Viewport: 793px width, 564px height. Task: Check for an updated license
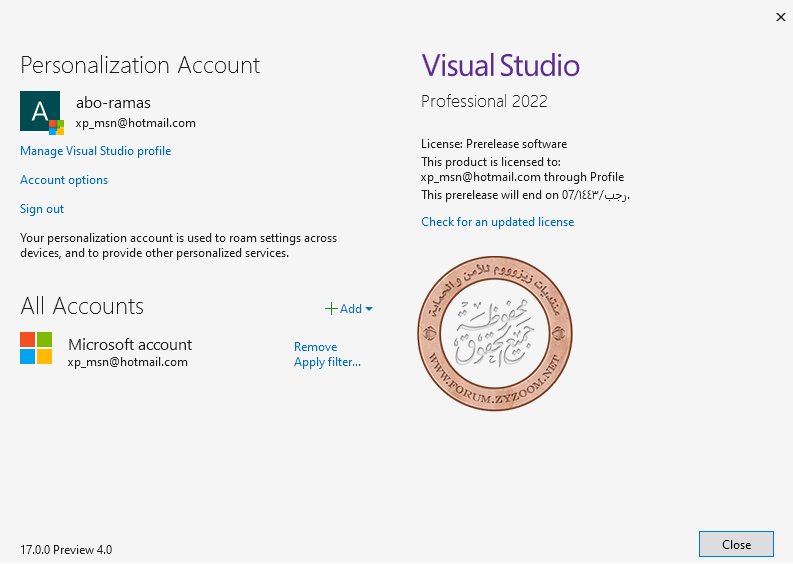[x=498, y=222]
